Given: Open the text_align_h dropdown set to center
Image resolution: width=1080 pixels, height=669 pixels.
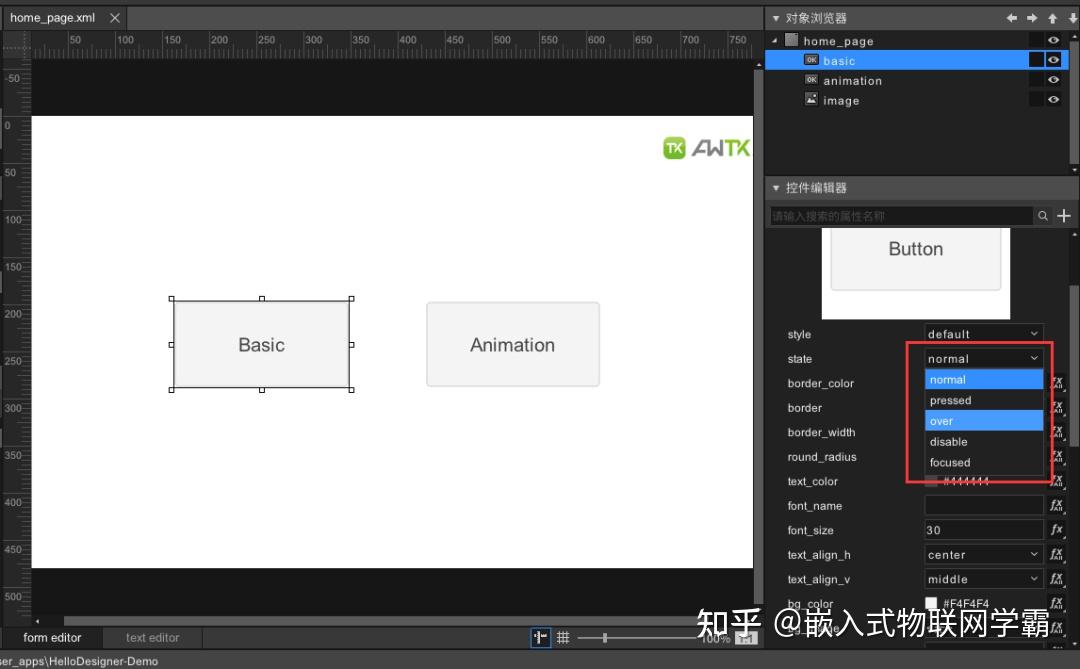Looking at the screenshot, I should [983, 554].
